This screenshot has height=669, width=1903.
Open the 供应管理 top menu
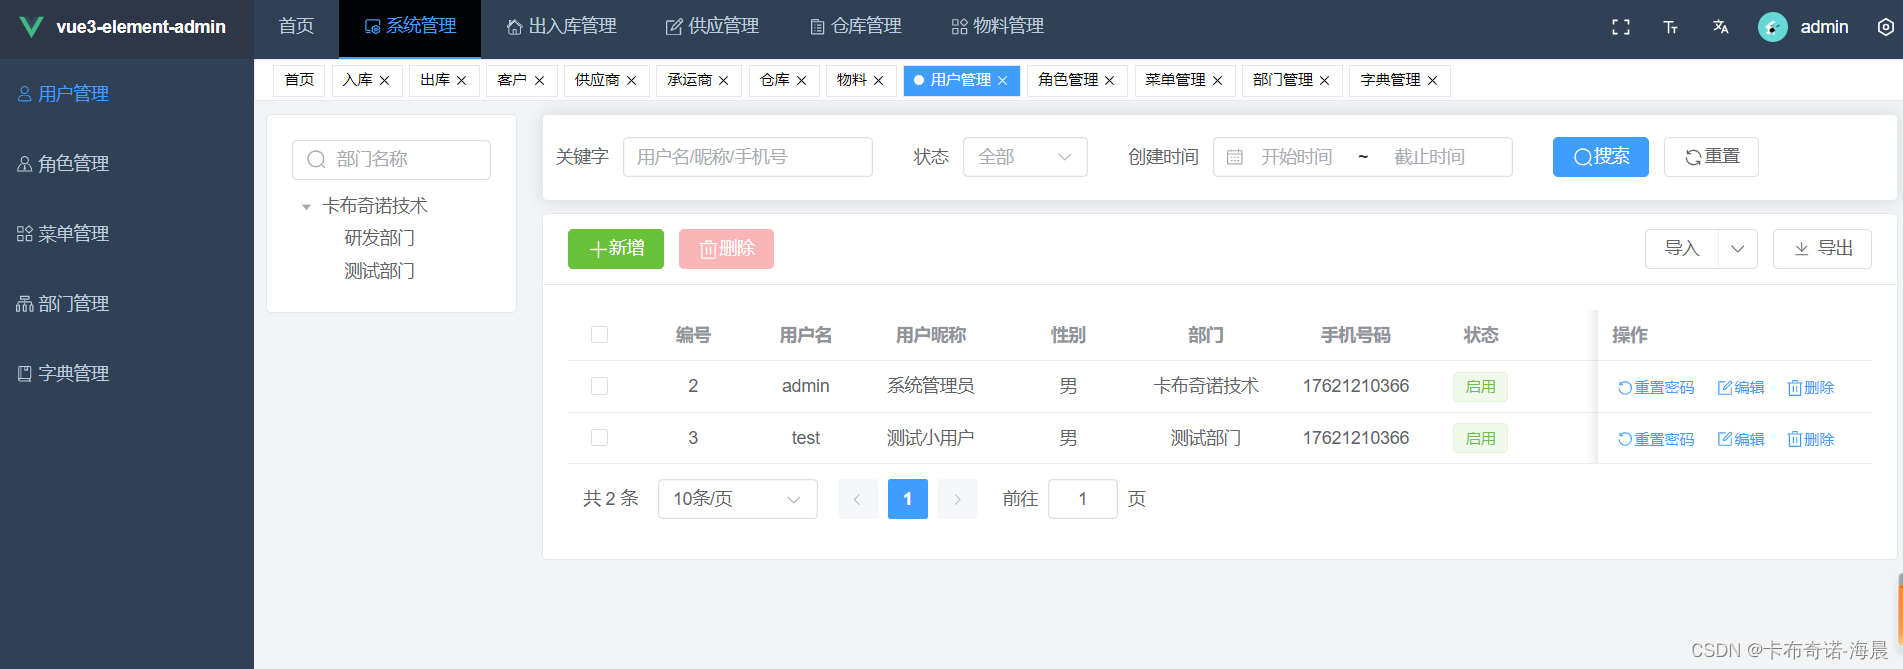coord(712,27)
